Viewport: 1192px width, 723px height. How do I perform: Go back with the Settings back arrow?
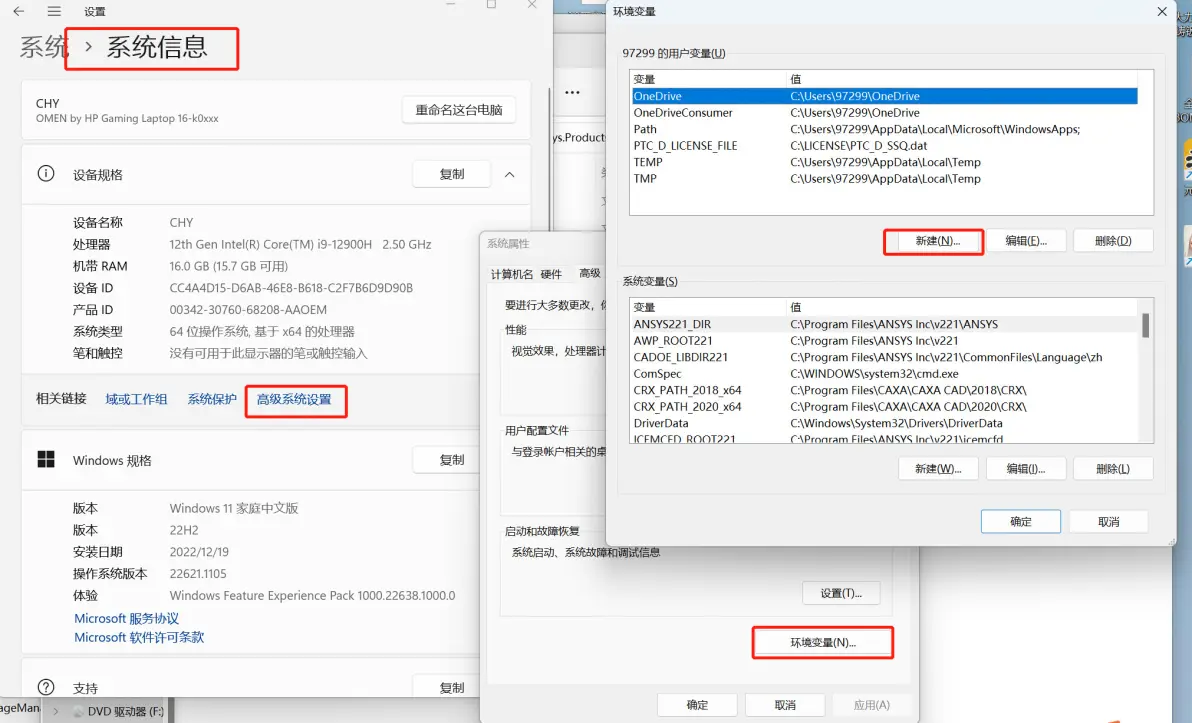click(x=18, y=11)
